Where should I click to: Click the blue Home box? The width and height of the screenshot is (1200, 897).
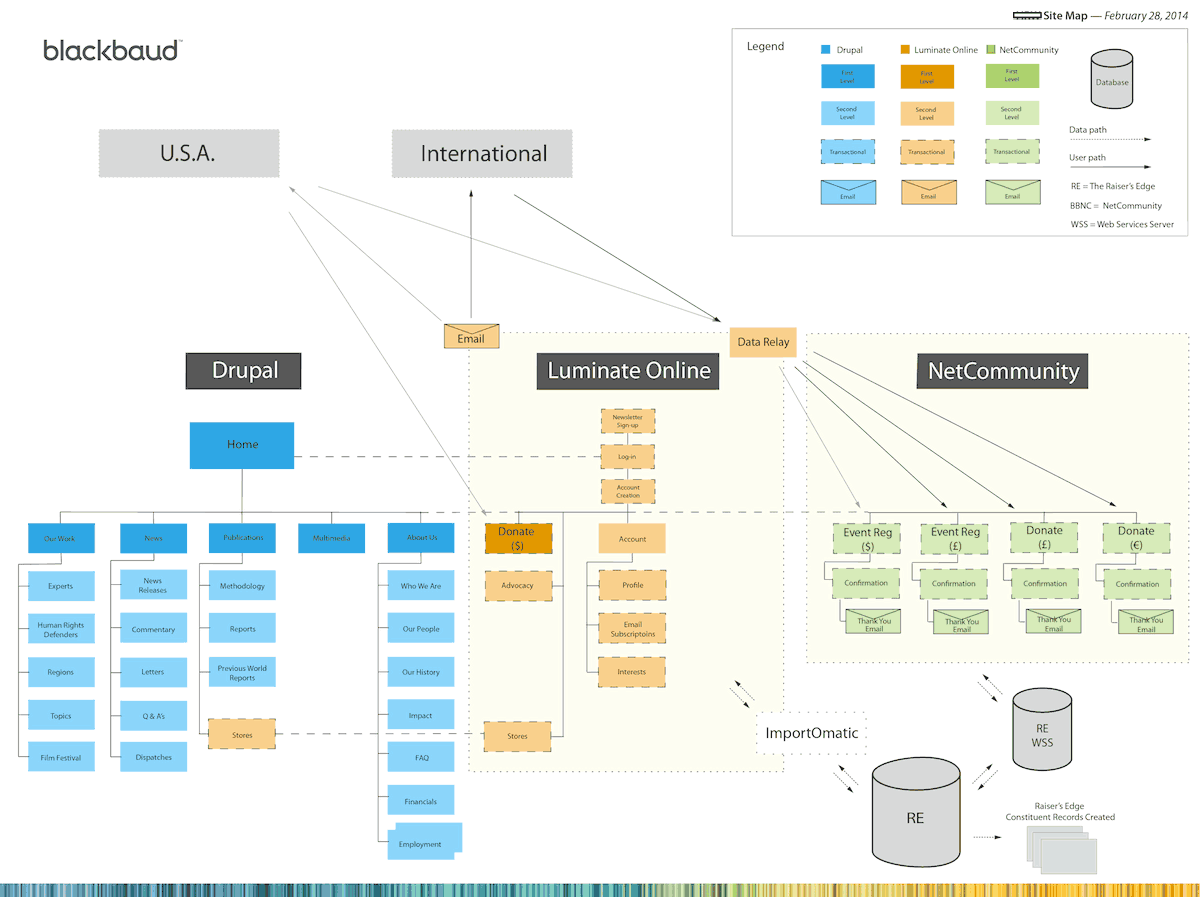point(242,445)
